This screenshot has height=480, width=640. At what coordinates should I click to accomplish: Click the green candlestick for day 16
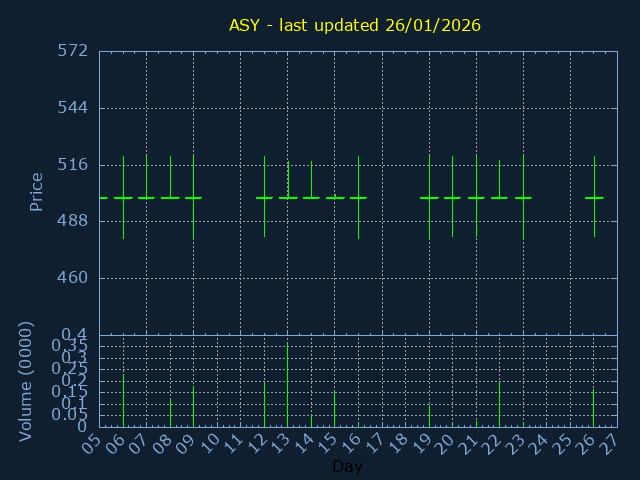point(358,197)
